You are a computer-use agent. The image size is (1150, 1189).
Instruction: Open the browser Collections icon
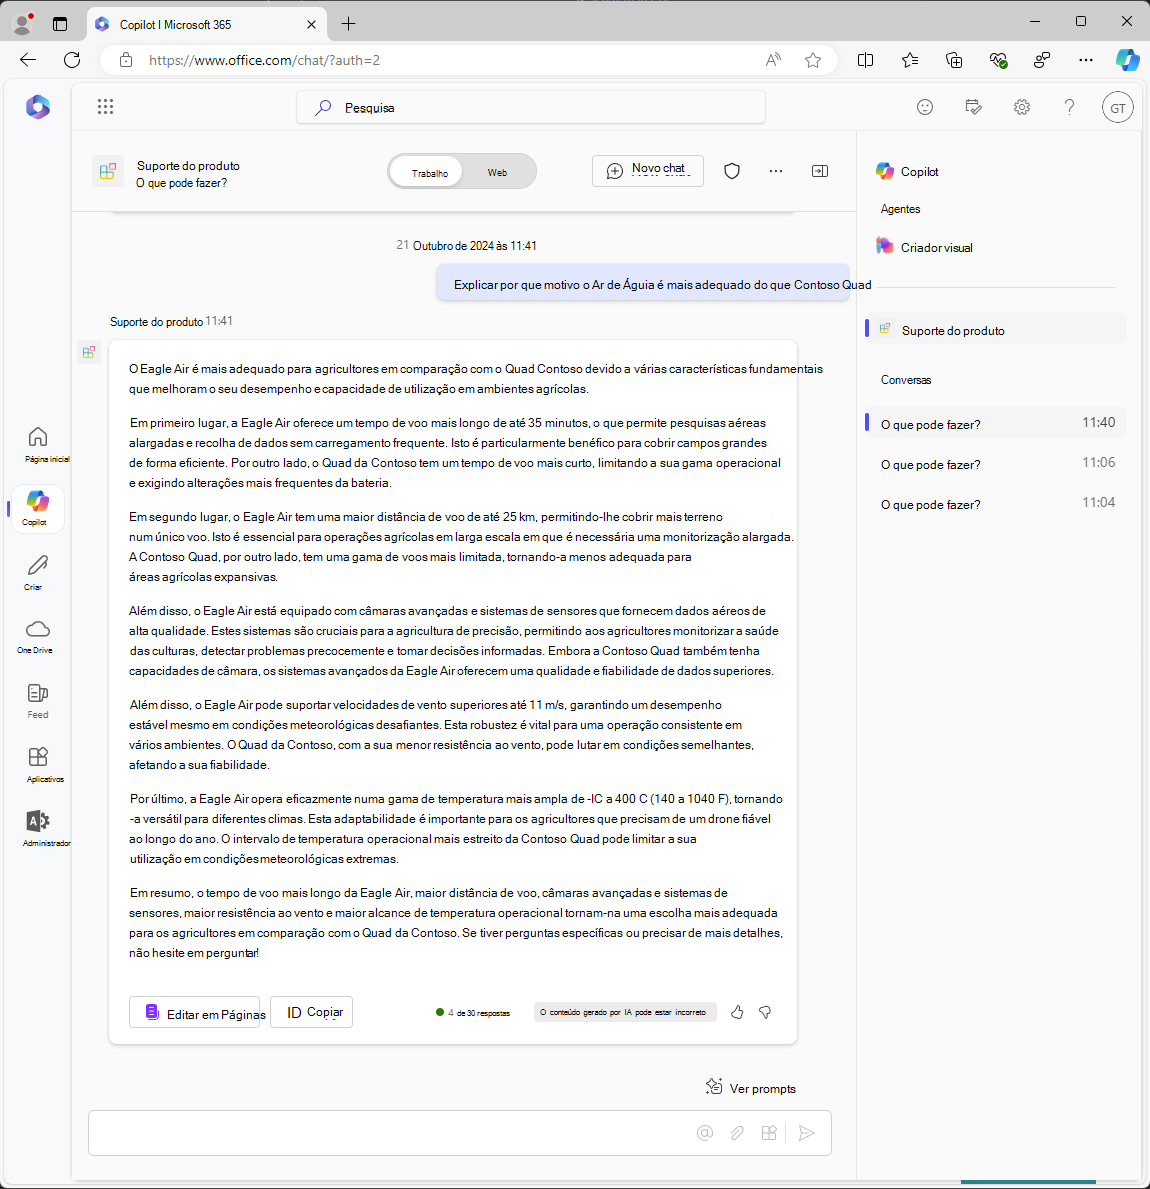[954, 60]
